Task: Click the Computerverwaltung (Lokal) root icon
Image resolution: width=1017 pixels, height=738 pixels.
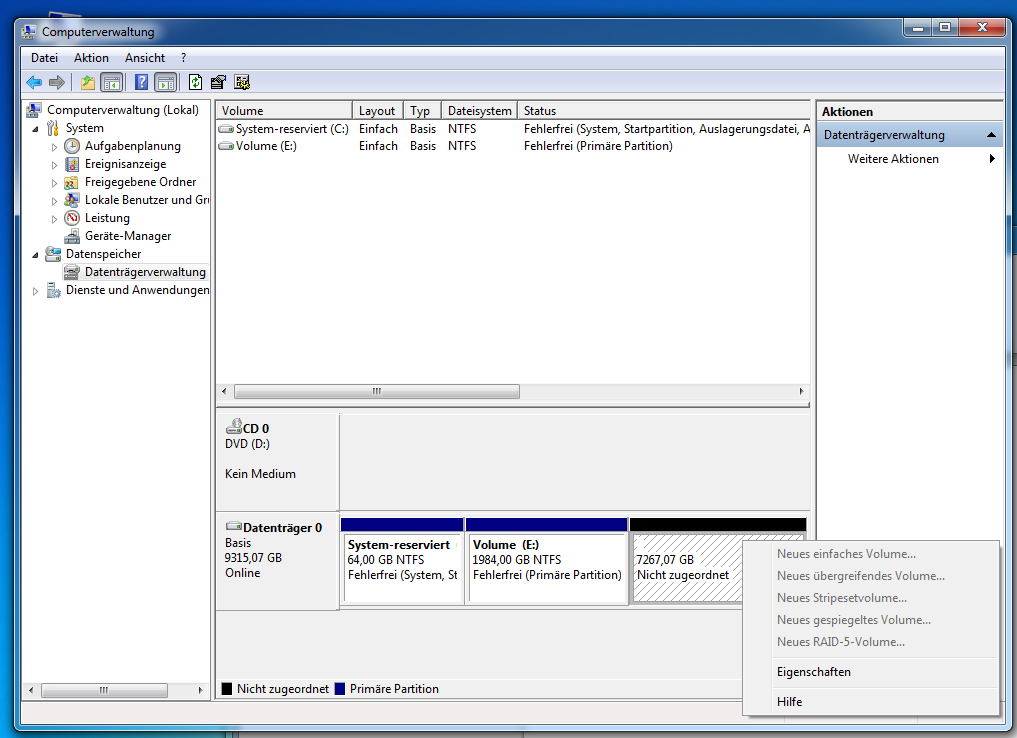Action: point(34,110)
